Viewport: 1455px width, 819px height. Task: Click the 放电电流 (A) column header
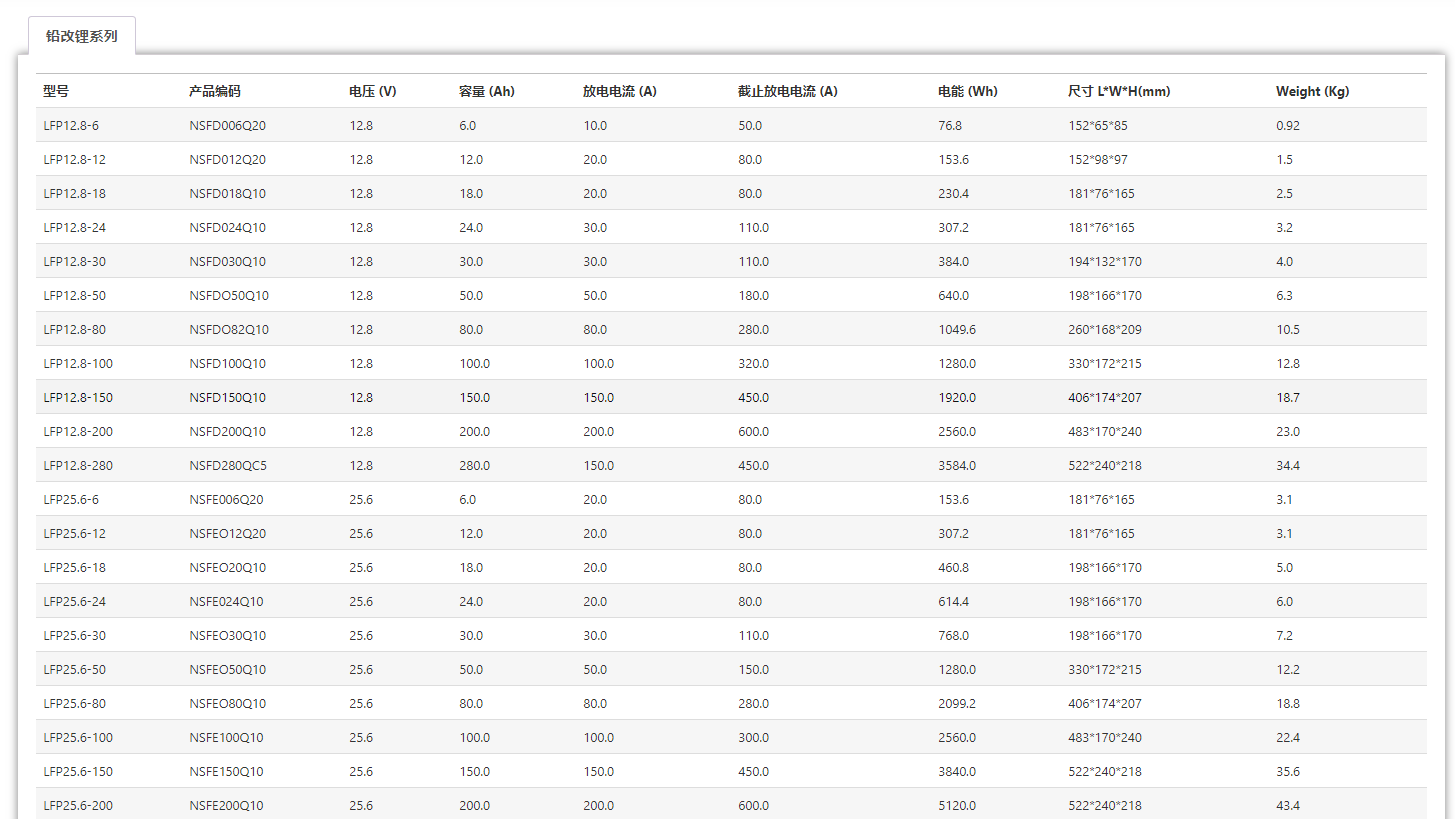click(x=620, y=91)
